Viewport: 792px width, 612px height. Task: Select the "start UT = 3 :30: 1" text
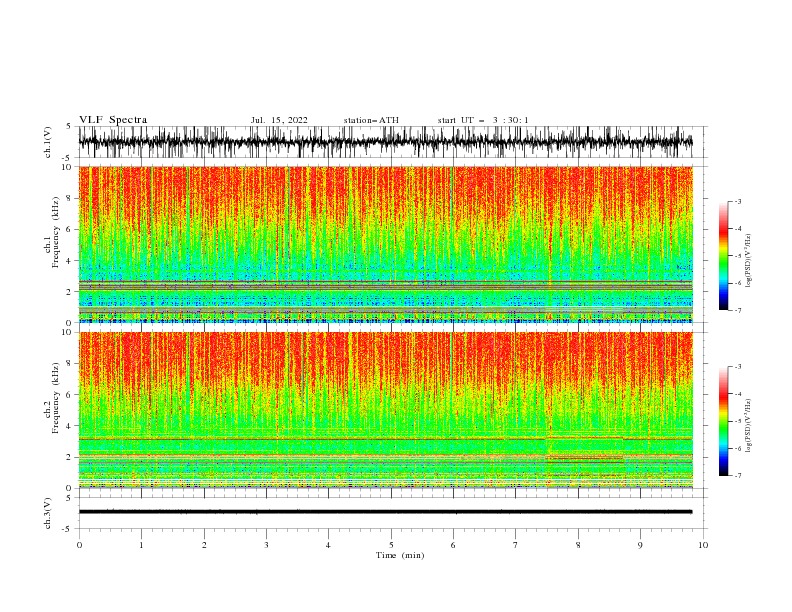click(483, 120)
